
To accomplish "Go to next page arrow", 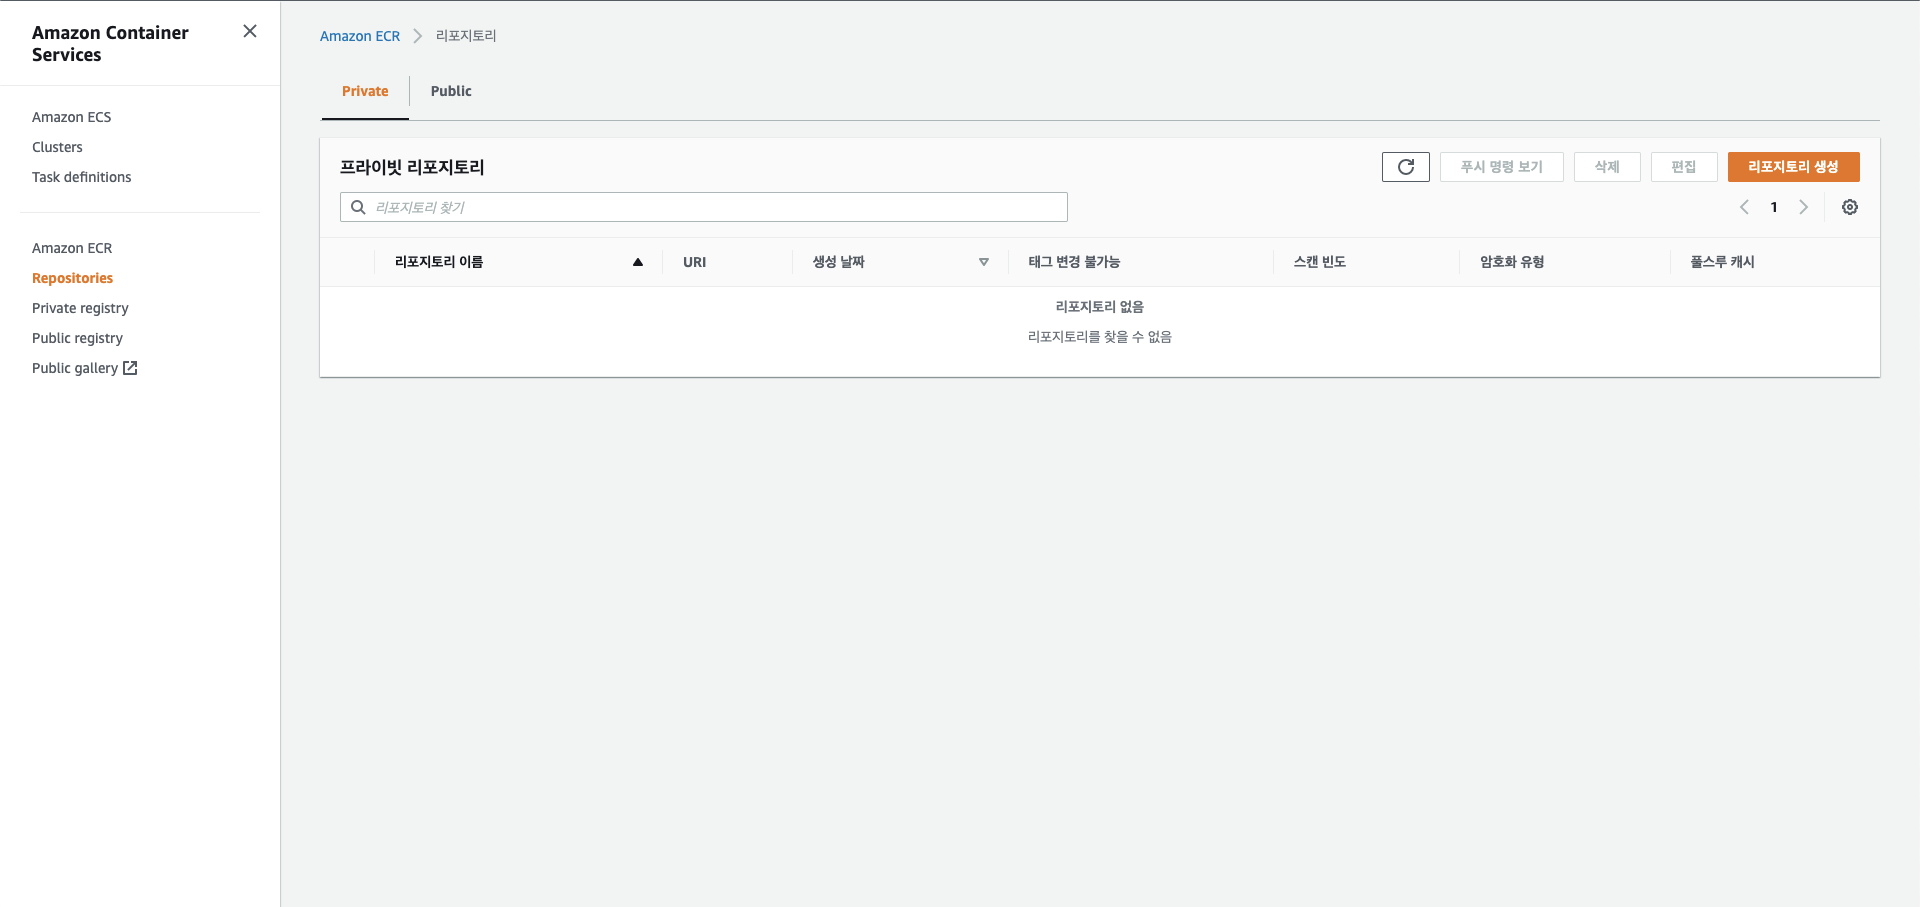I will pyautogui.click(x=1803, y=207).
